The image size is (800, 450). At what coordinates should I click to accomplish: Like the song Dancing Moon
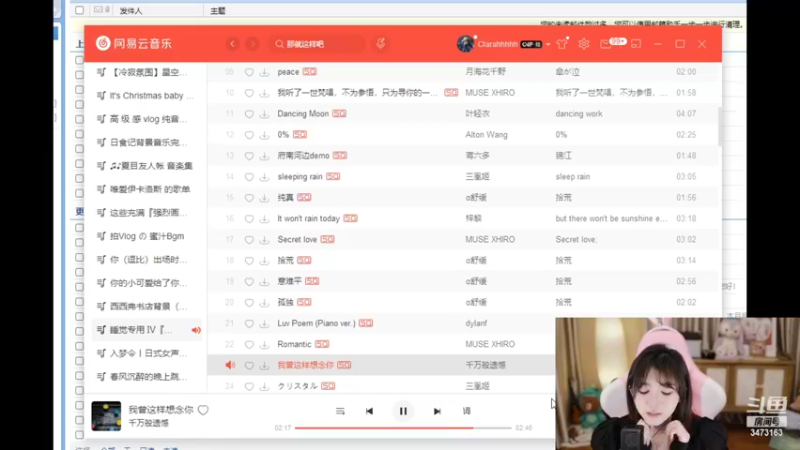click(x=249, y=114)
